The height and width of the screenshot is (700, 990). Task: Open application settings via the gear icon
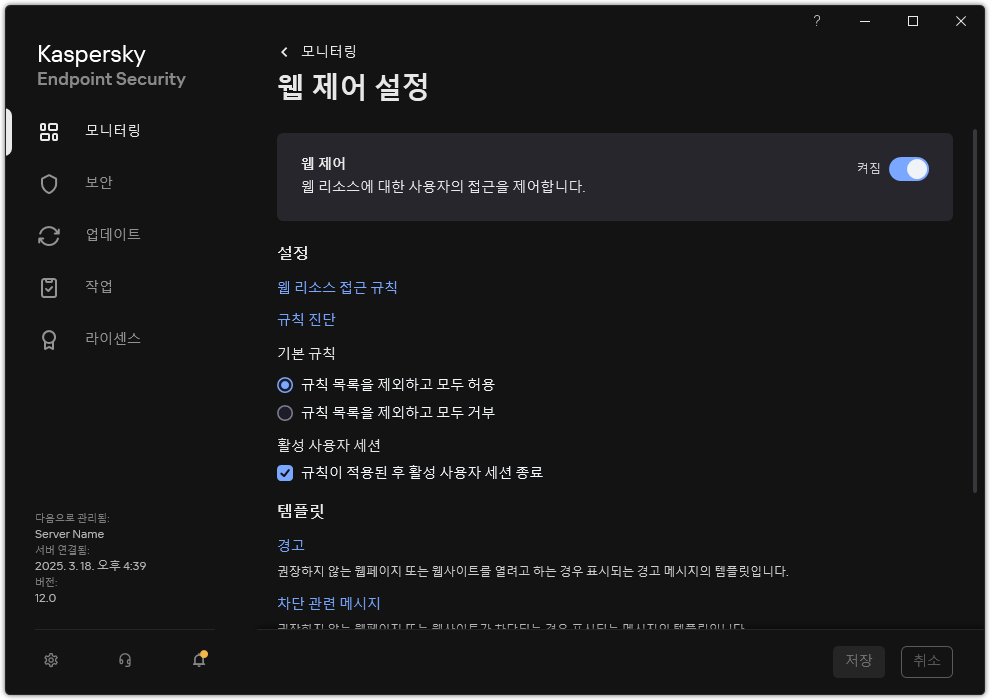(50, 661)
